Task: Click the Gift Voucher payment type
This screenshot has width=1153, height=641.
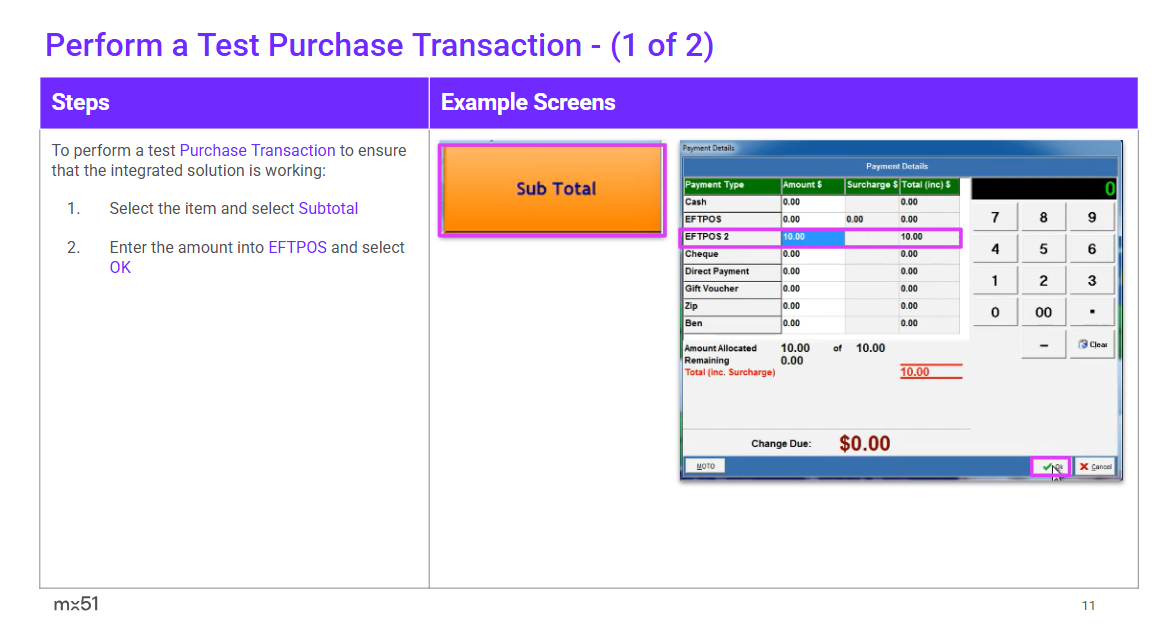Action: point(730,289)
